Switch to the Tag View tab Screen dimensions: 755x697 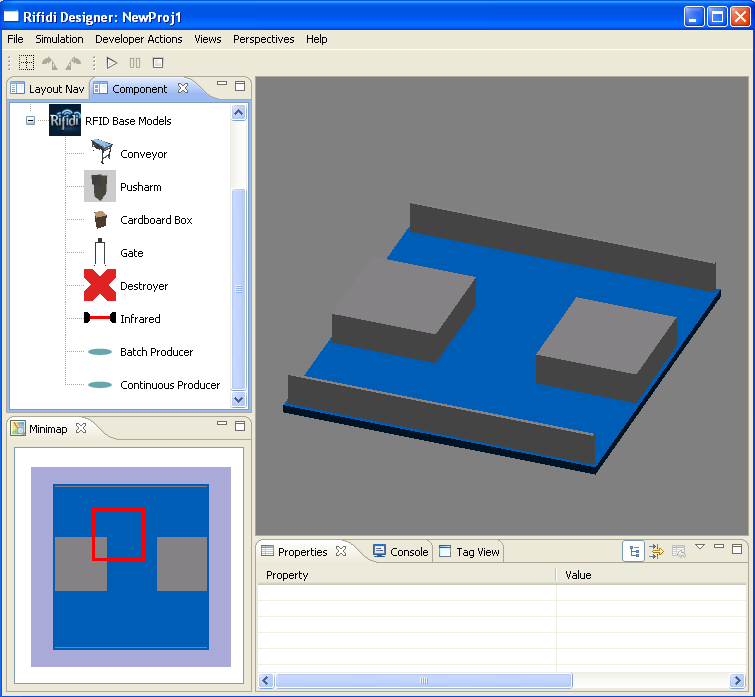click(x=469, y=552)
